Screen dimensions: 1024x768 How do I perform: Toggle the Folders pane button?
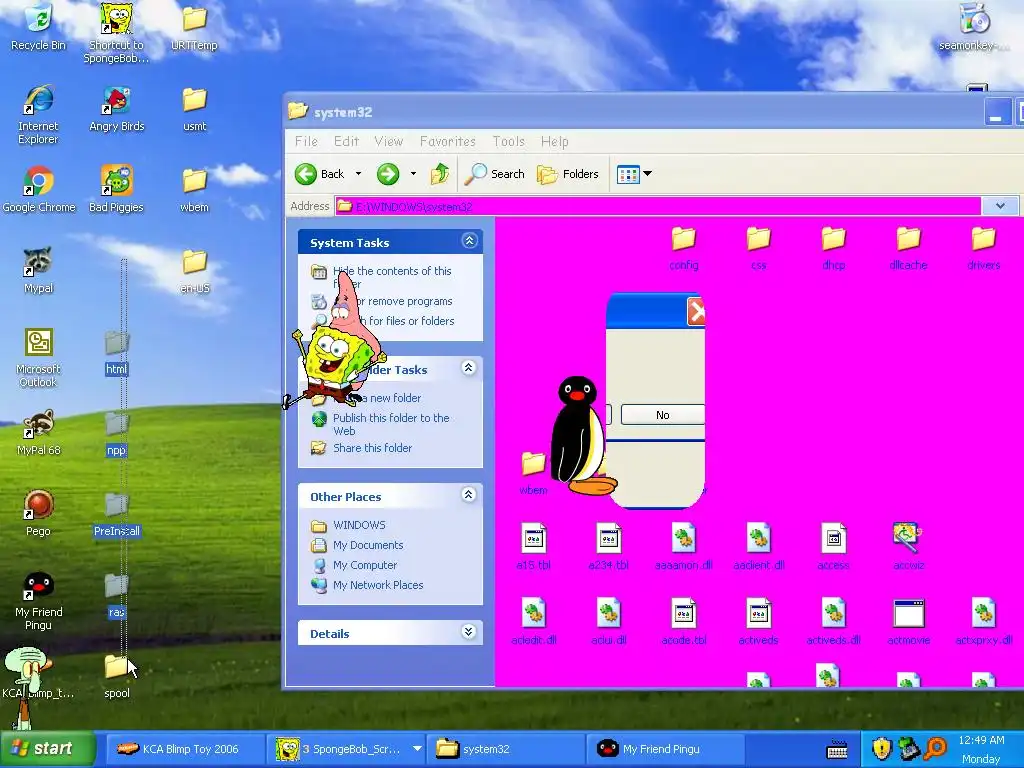(x=568, y=174)
